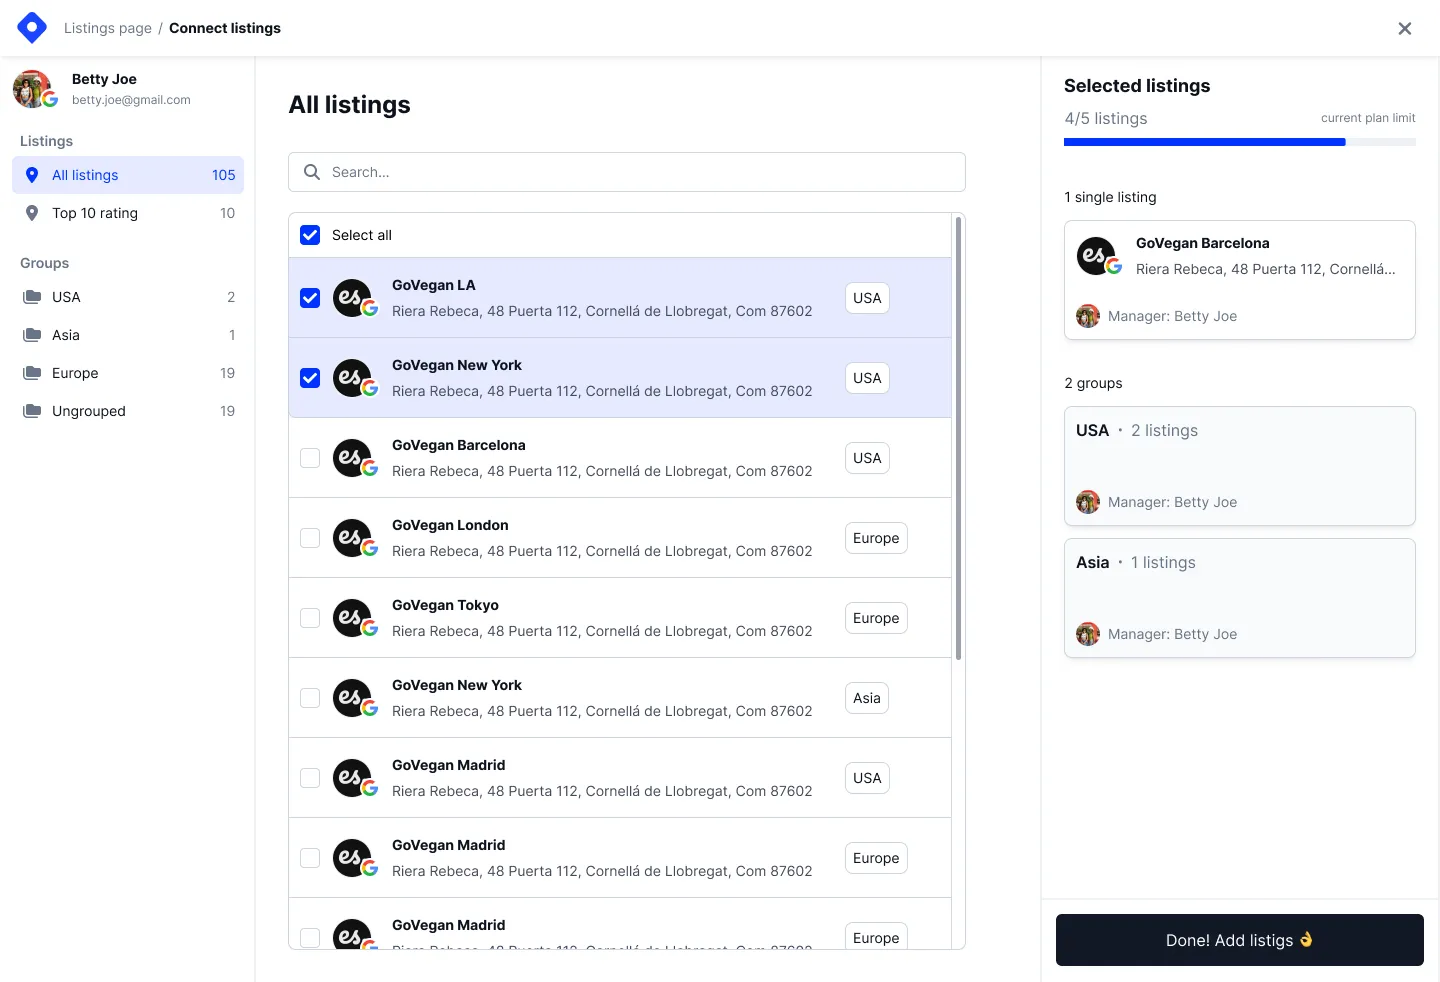Click Betty Joe's profile picture in sidebar
The height and width of the screenshot is (982, 1440).
coord(31,89)
